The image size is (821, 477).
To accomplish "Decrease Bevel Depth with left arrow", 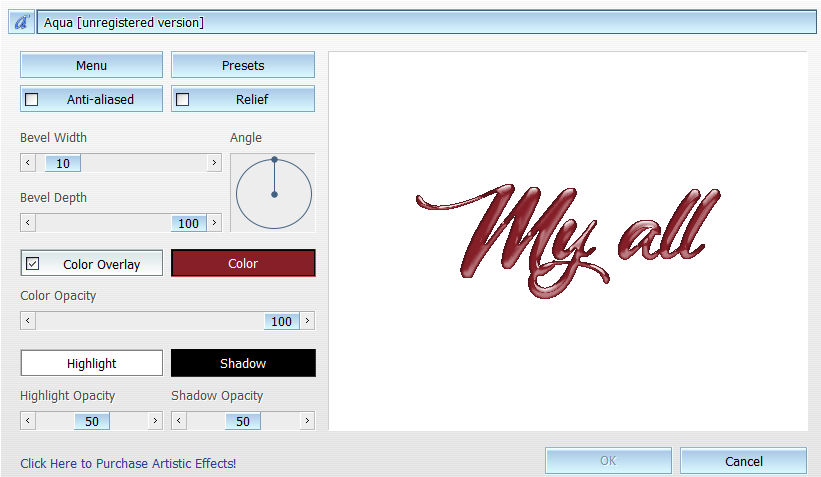I will (x=28, y=223).
